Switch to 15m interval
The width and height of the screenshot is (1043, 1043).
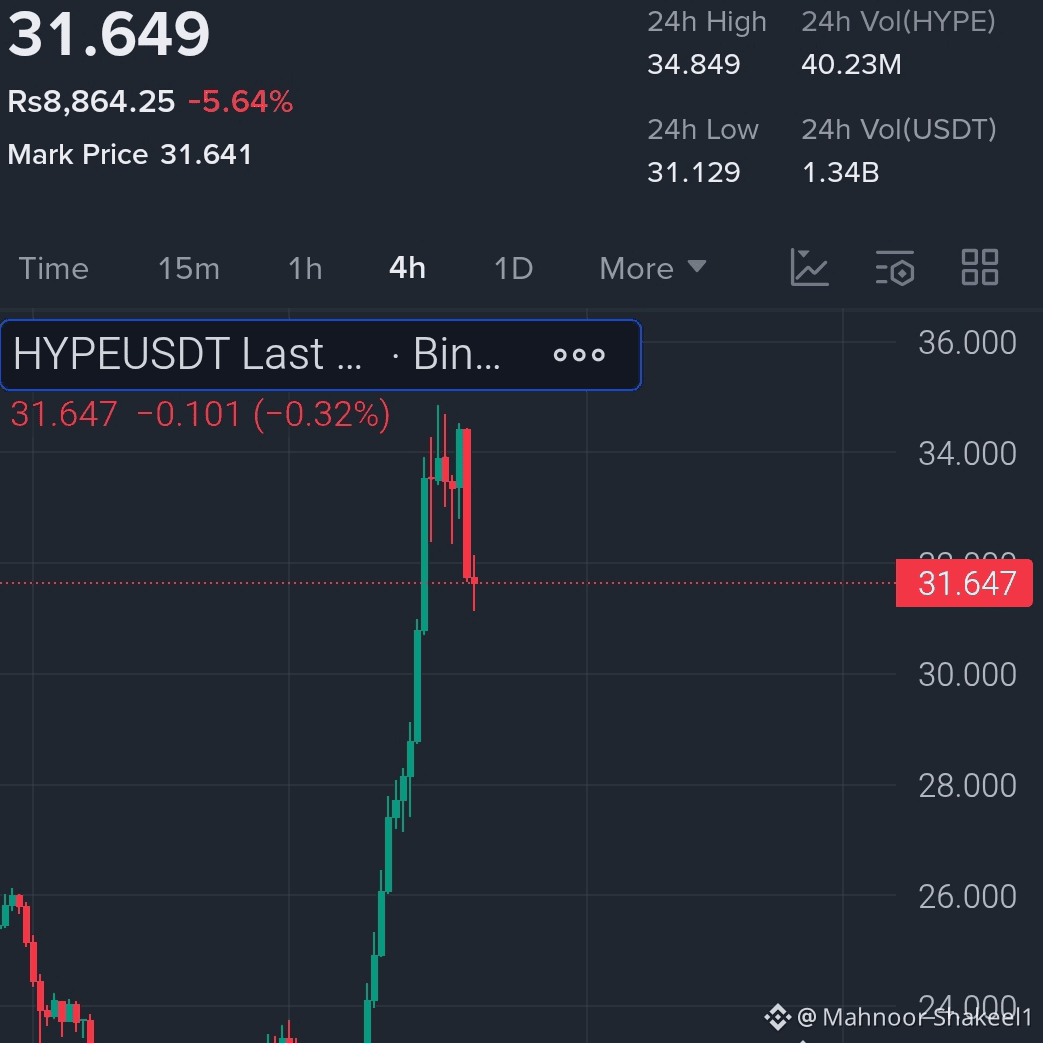coord(188,269)
